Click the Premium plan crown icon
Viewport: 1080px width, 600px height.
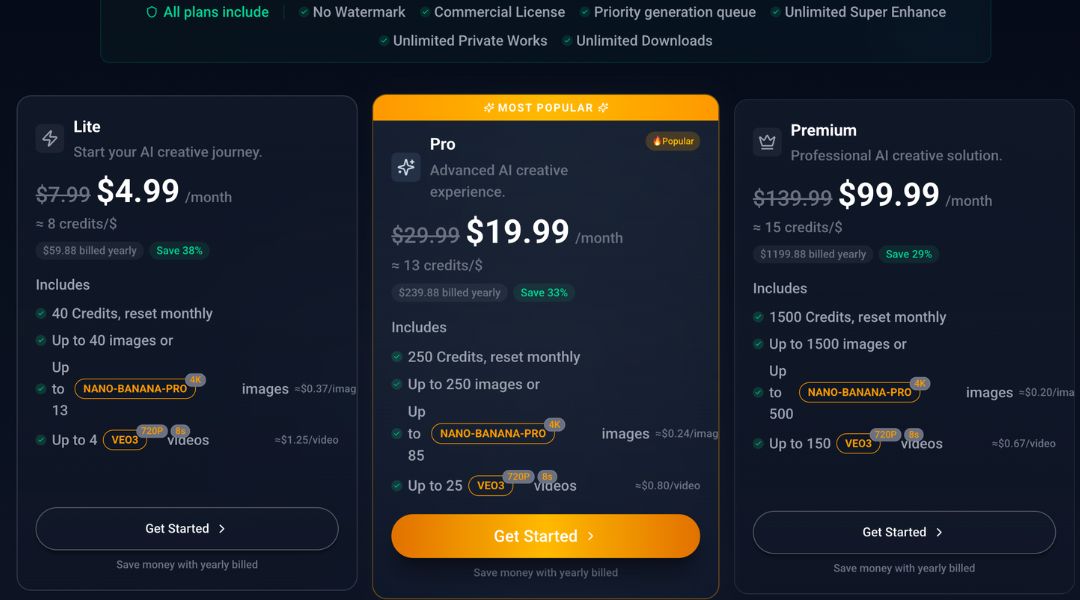point(767,142)
